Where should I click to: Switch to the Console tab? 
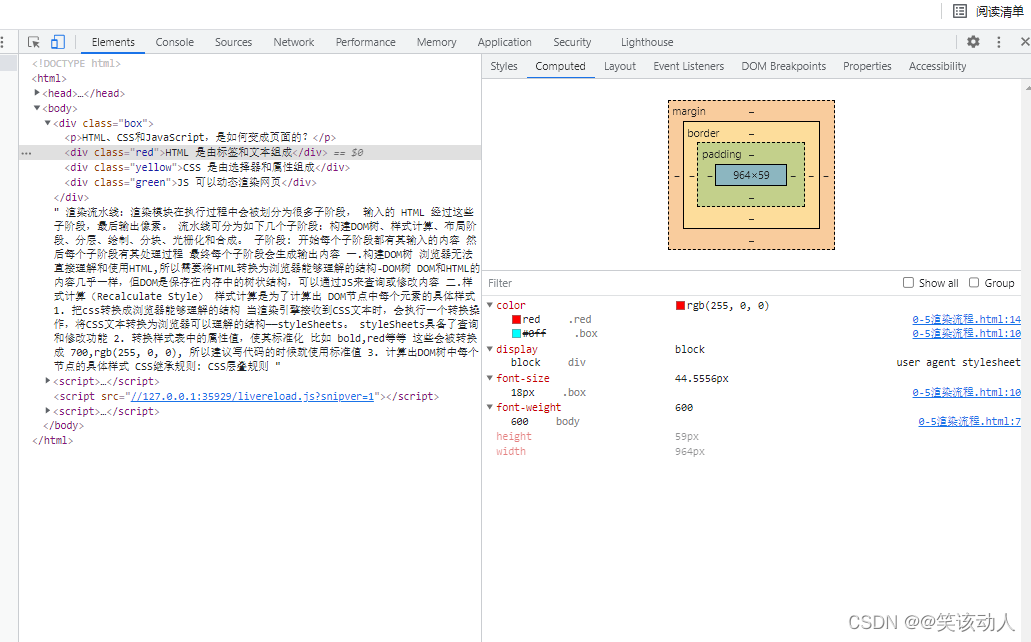pyautogui.click(x=174, y=42)
